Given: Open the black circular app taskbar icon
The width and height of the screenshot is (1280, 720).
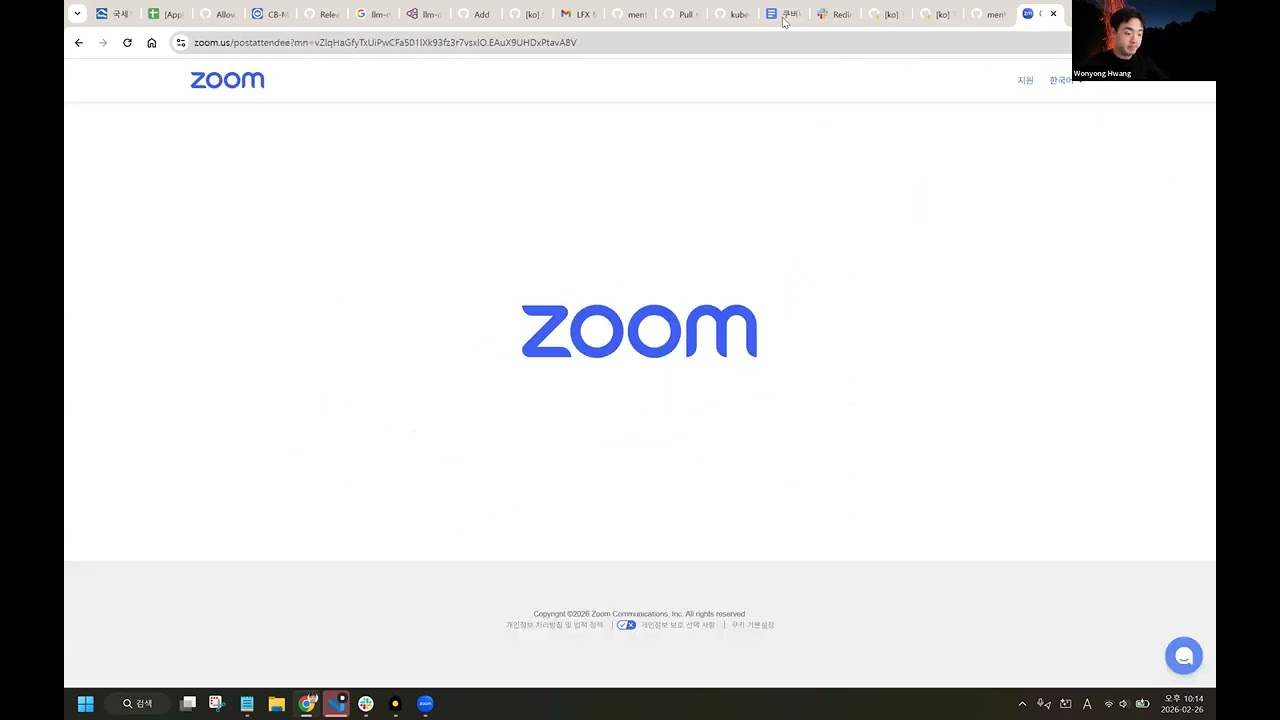Looking at the screenshot, I should (x=395, y=704).
